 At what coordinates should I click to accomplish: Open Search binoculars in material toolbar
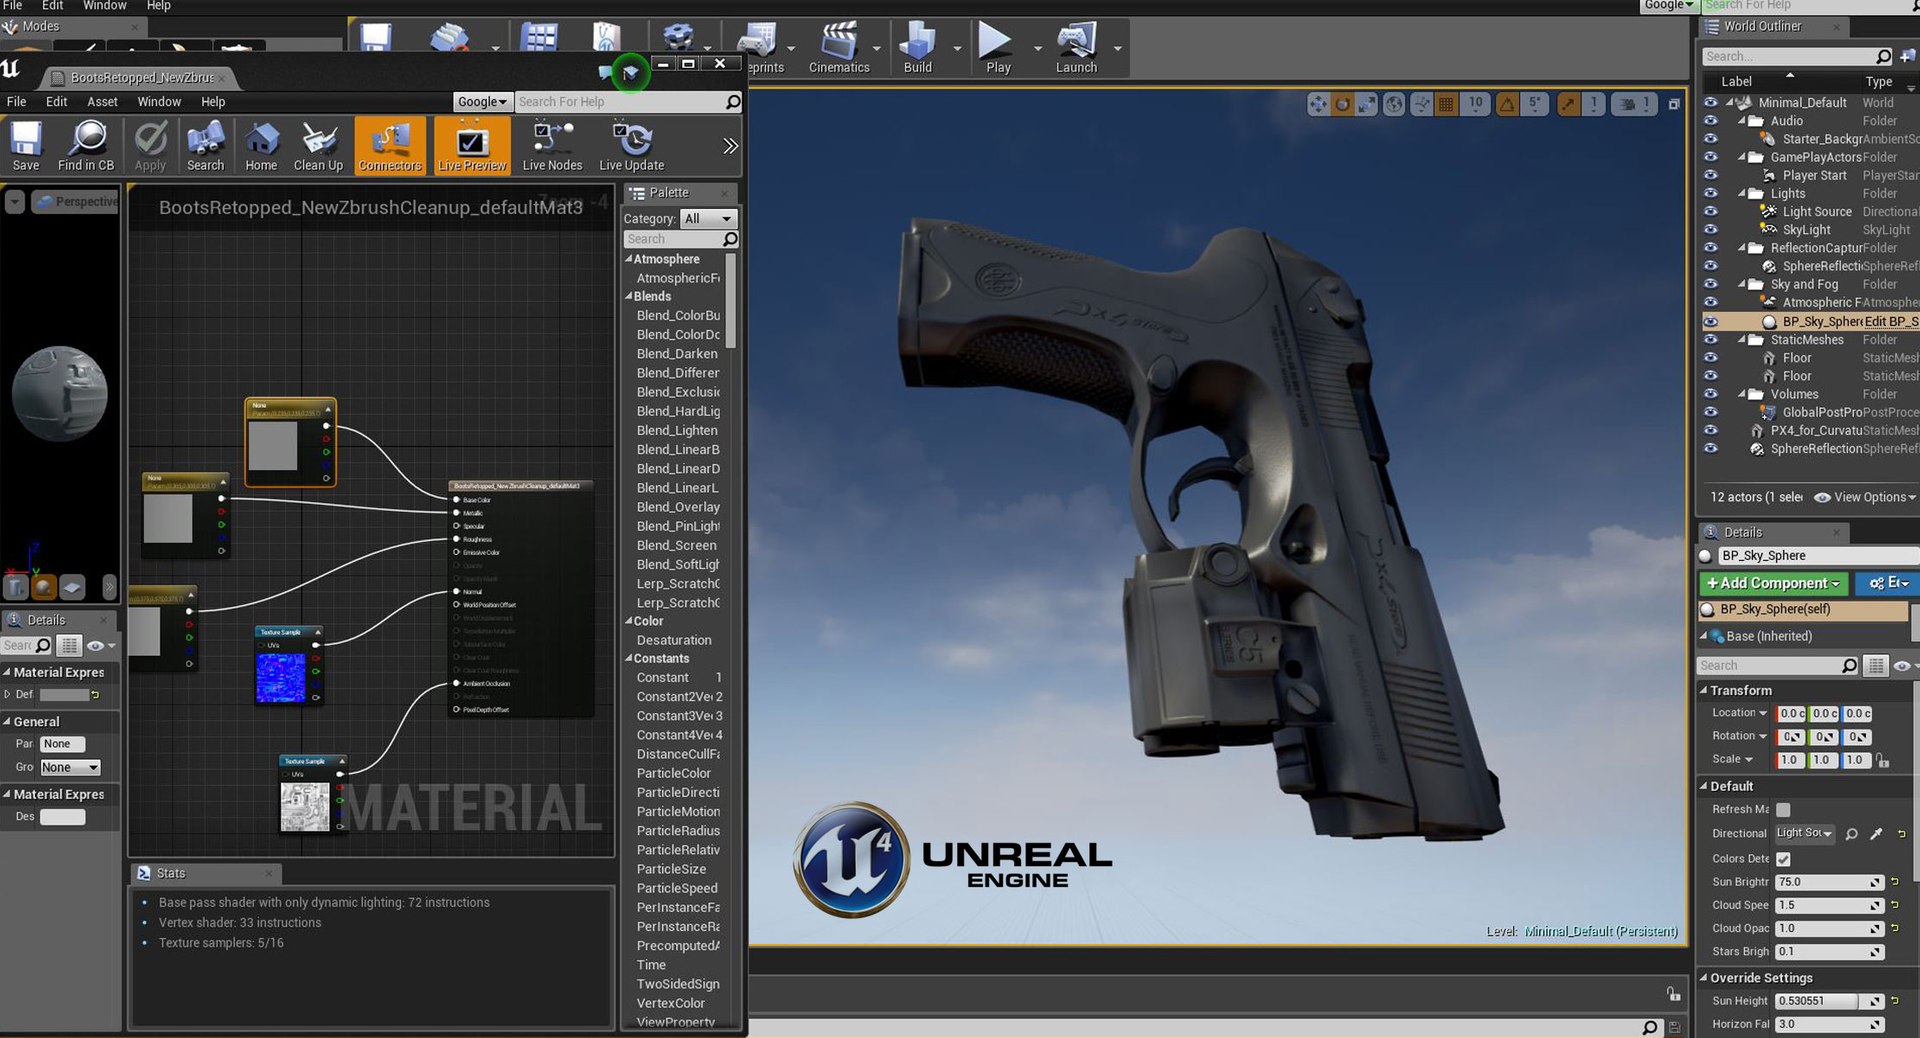(205, 145)
